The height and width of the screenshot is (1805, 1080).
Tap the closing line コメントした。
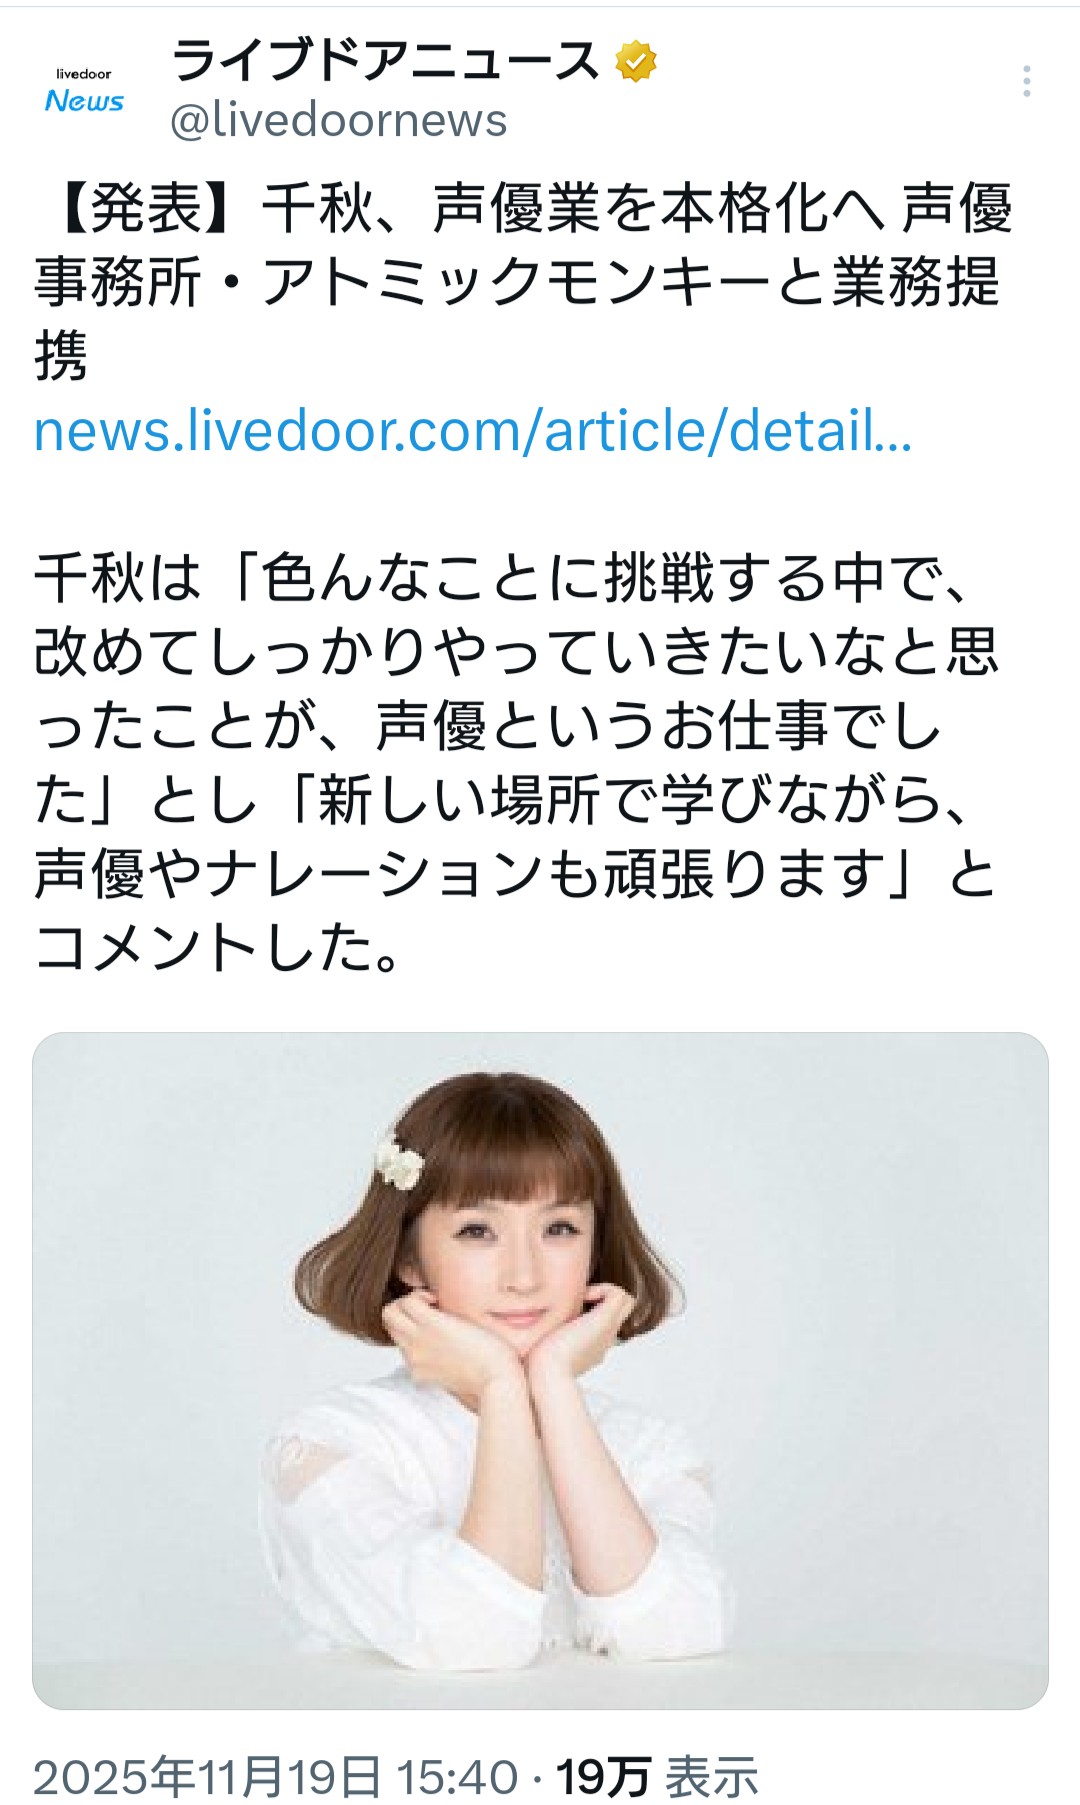click(218, 948)
